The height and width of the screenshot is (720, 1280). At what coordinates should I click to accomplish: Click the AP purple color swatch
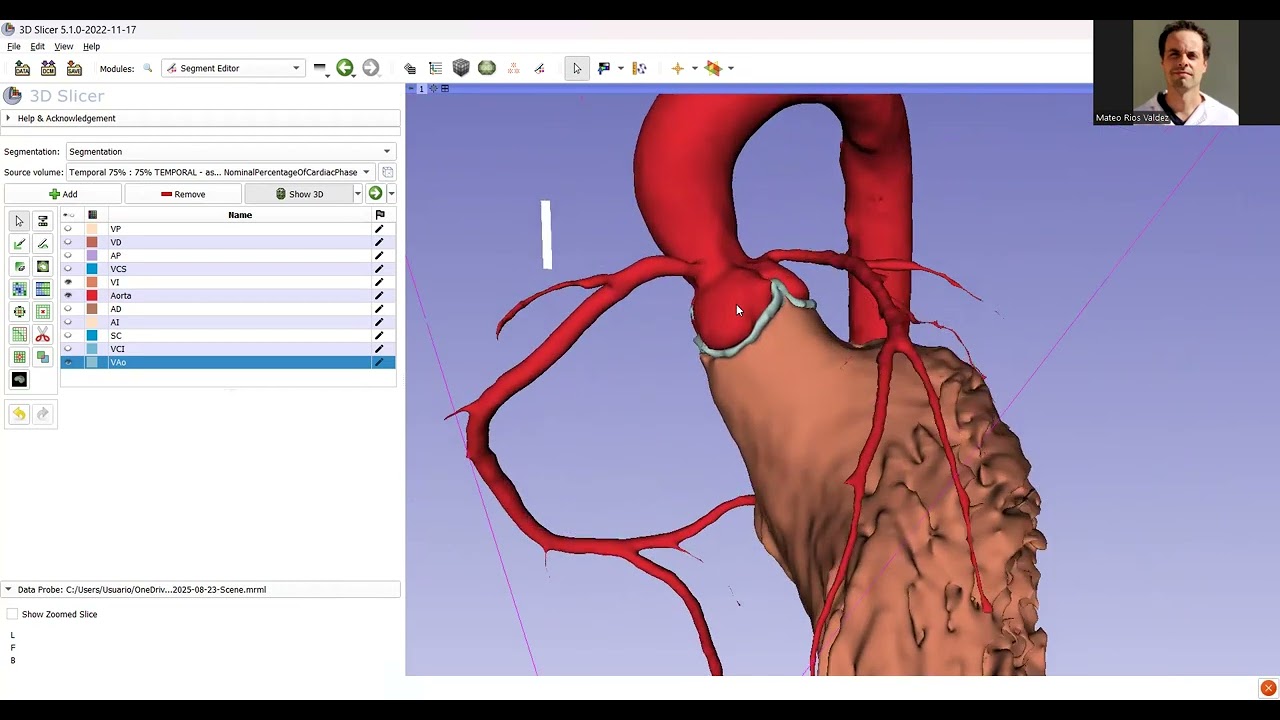point(92,255)
